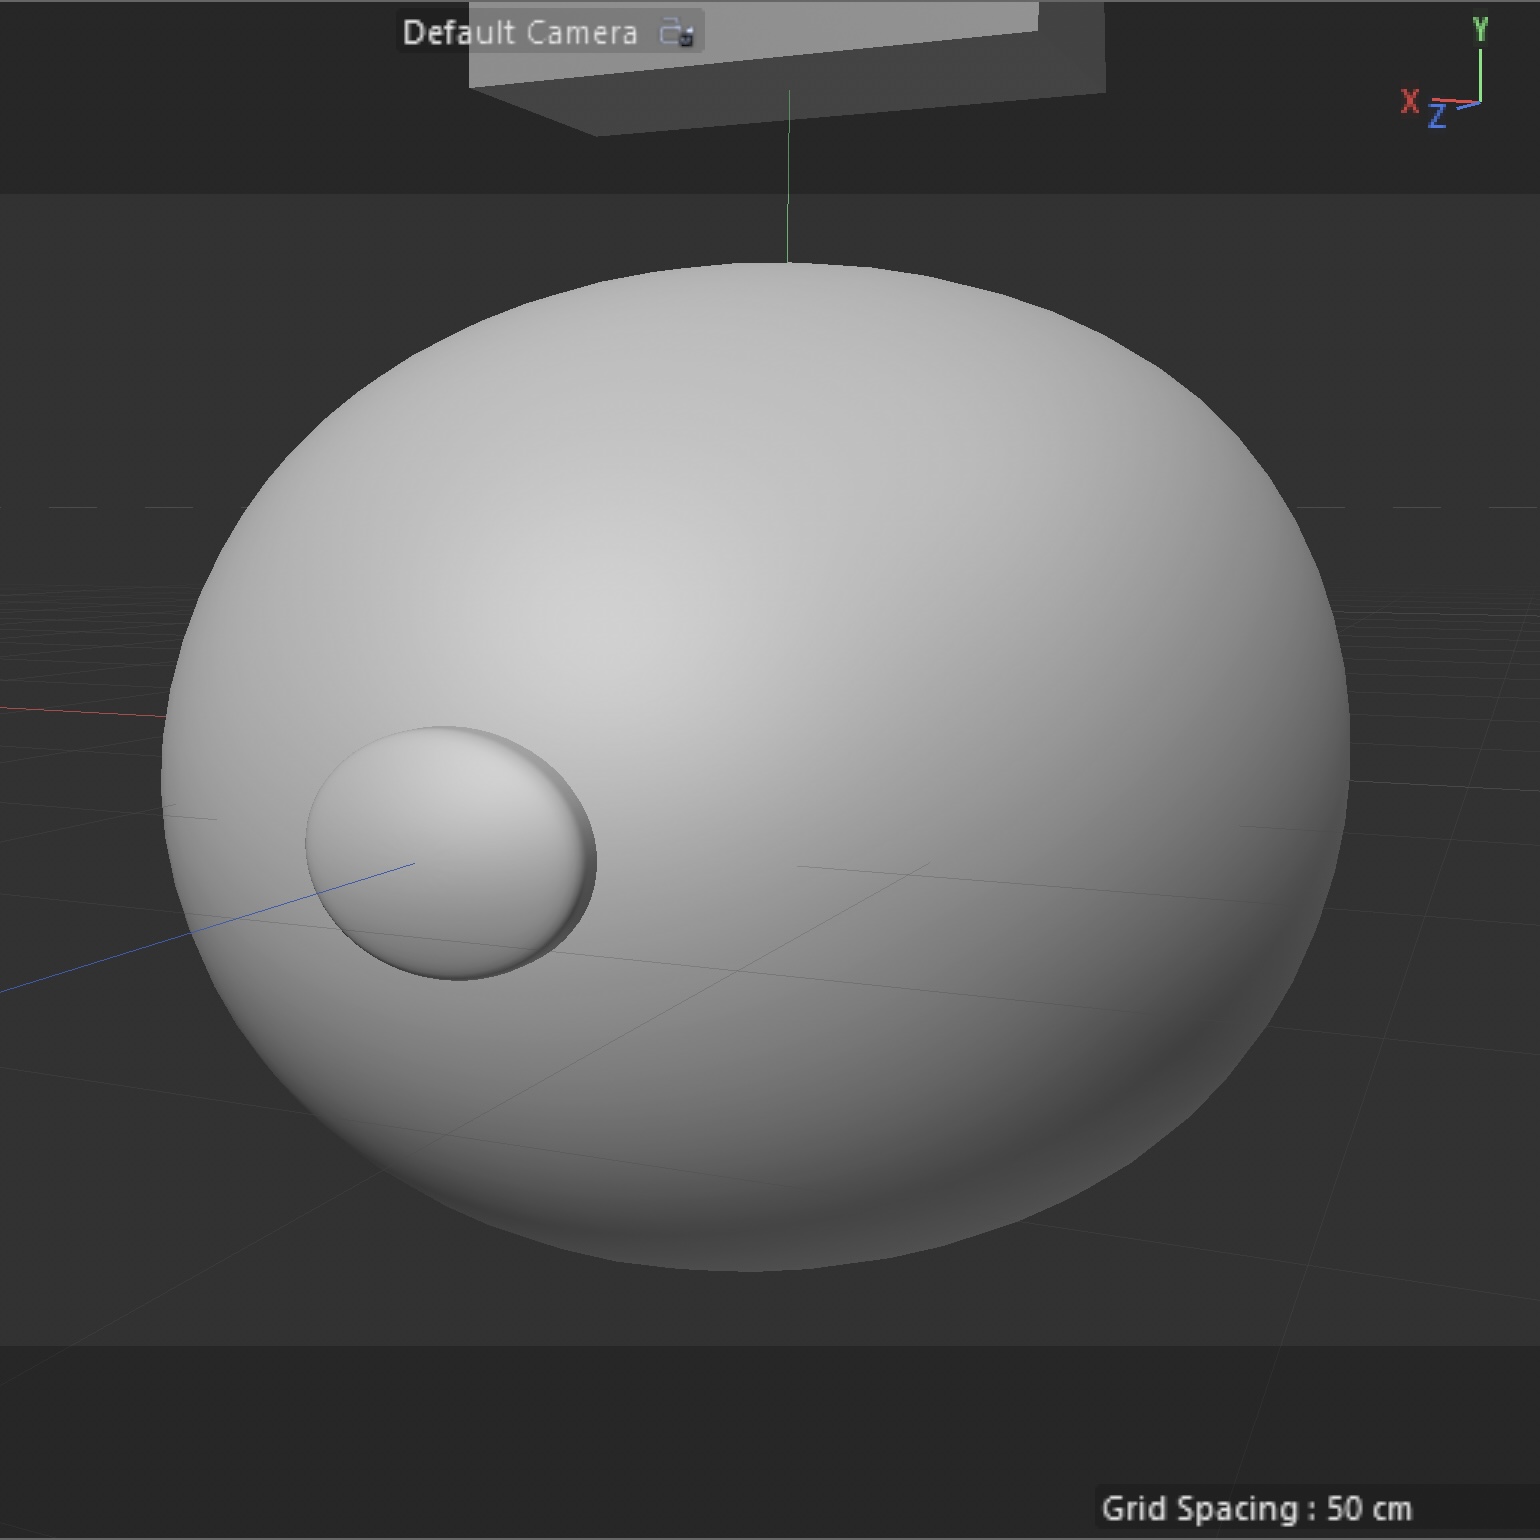Screen dimensions: 1540x1540
Task: Click the empty dark area below the floor grid
Action: (x=700, y=1440)
